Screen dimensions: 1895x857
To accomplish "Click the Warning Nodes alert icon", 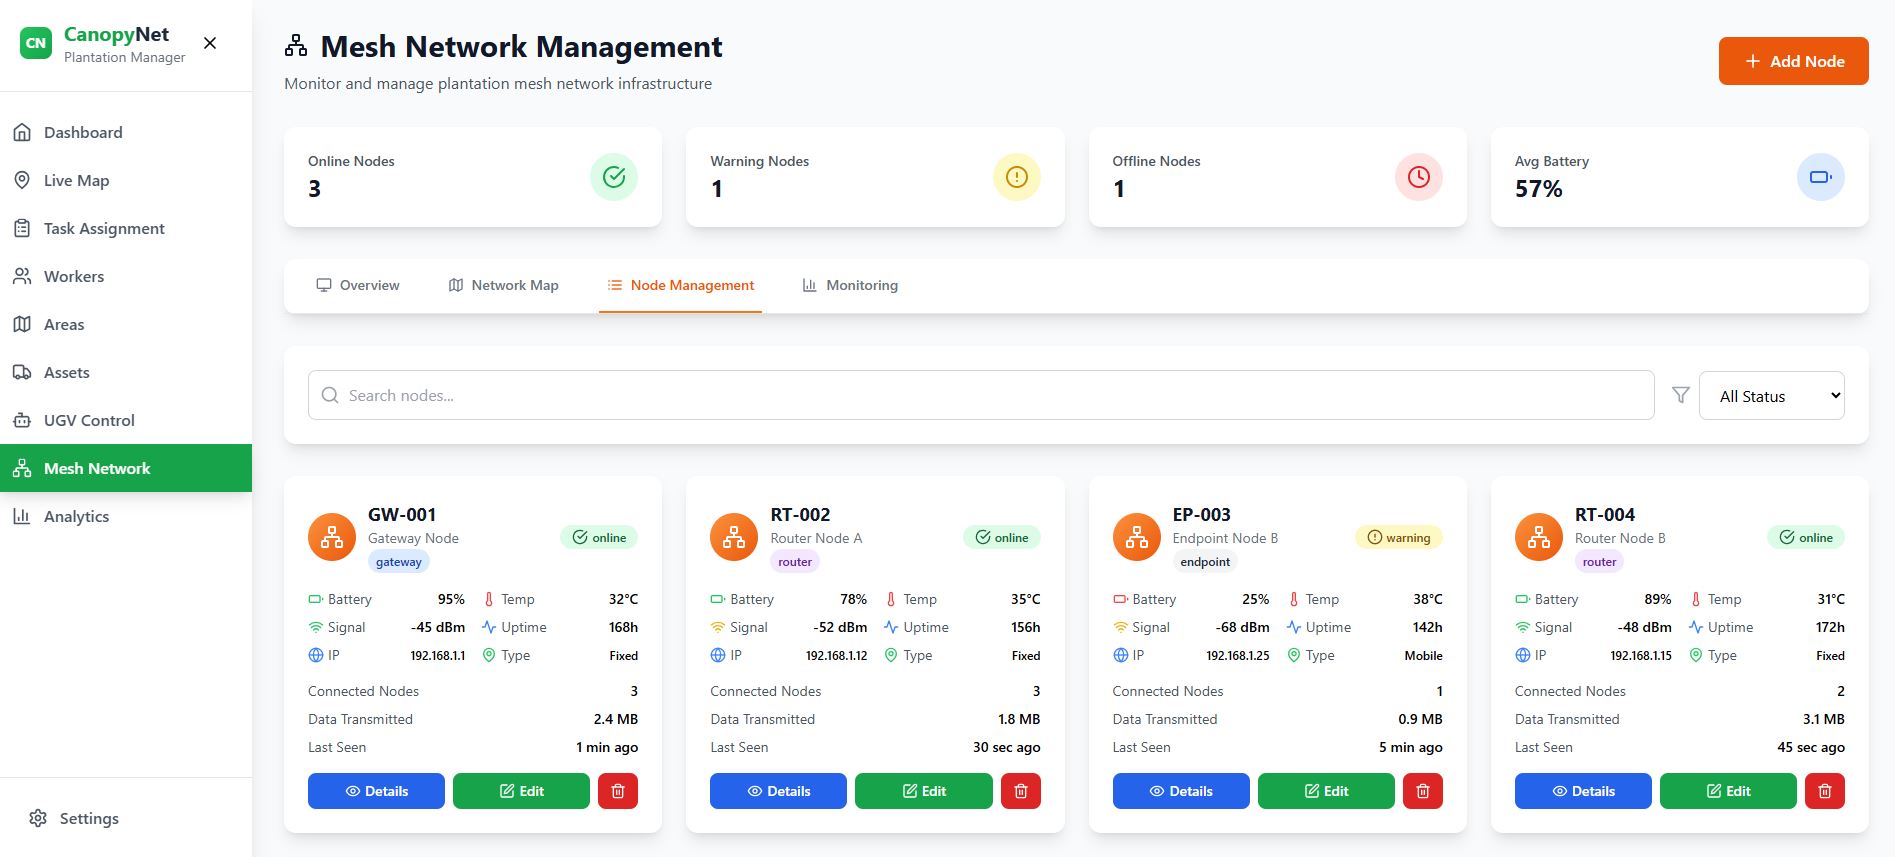I will 1017,177.
